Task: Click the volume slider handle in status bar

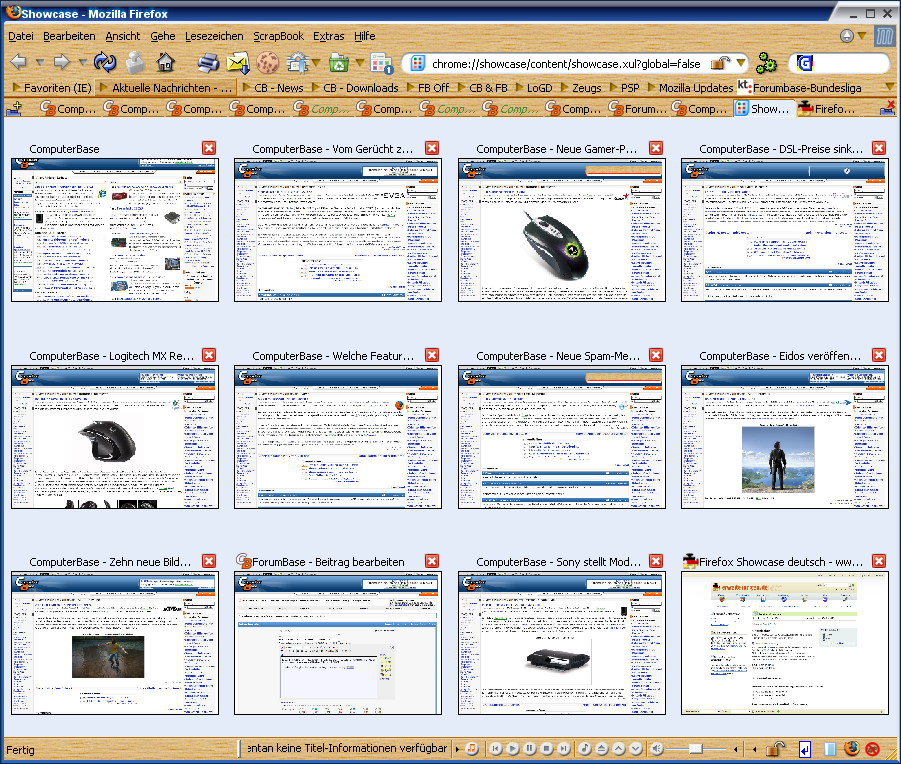Action: [x=695, y=748]
